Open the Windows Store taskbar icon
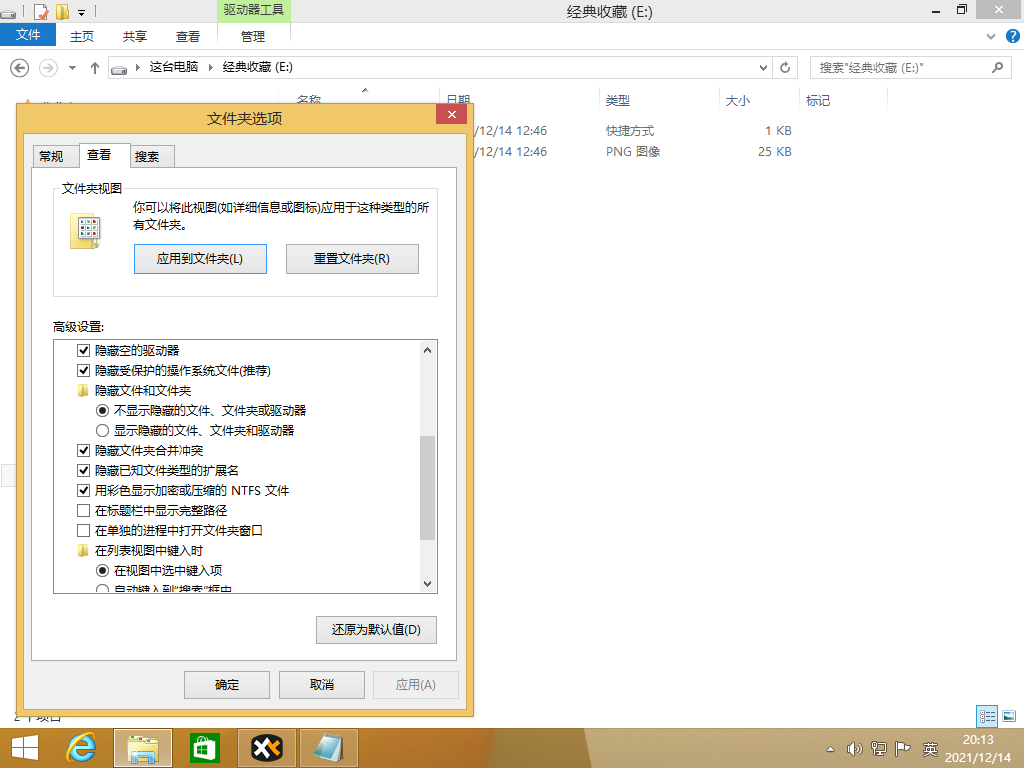The image size is (1024, 768). 205,748
